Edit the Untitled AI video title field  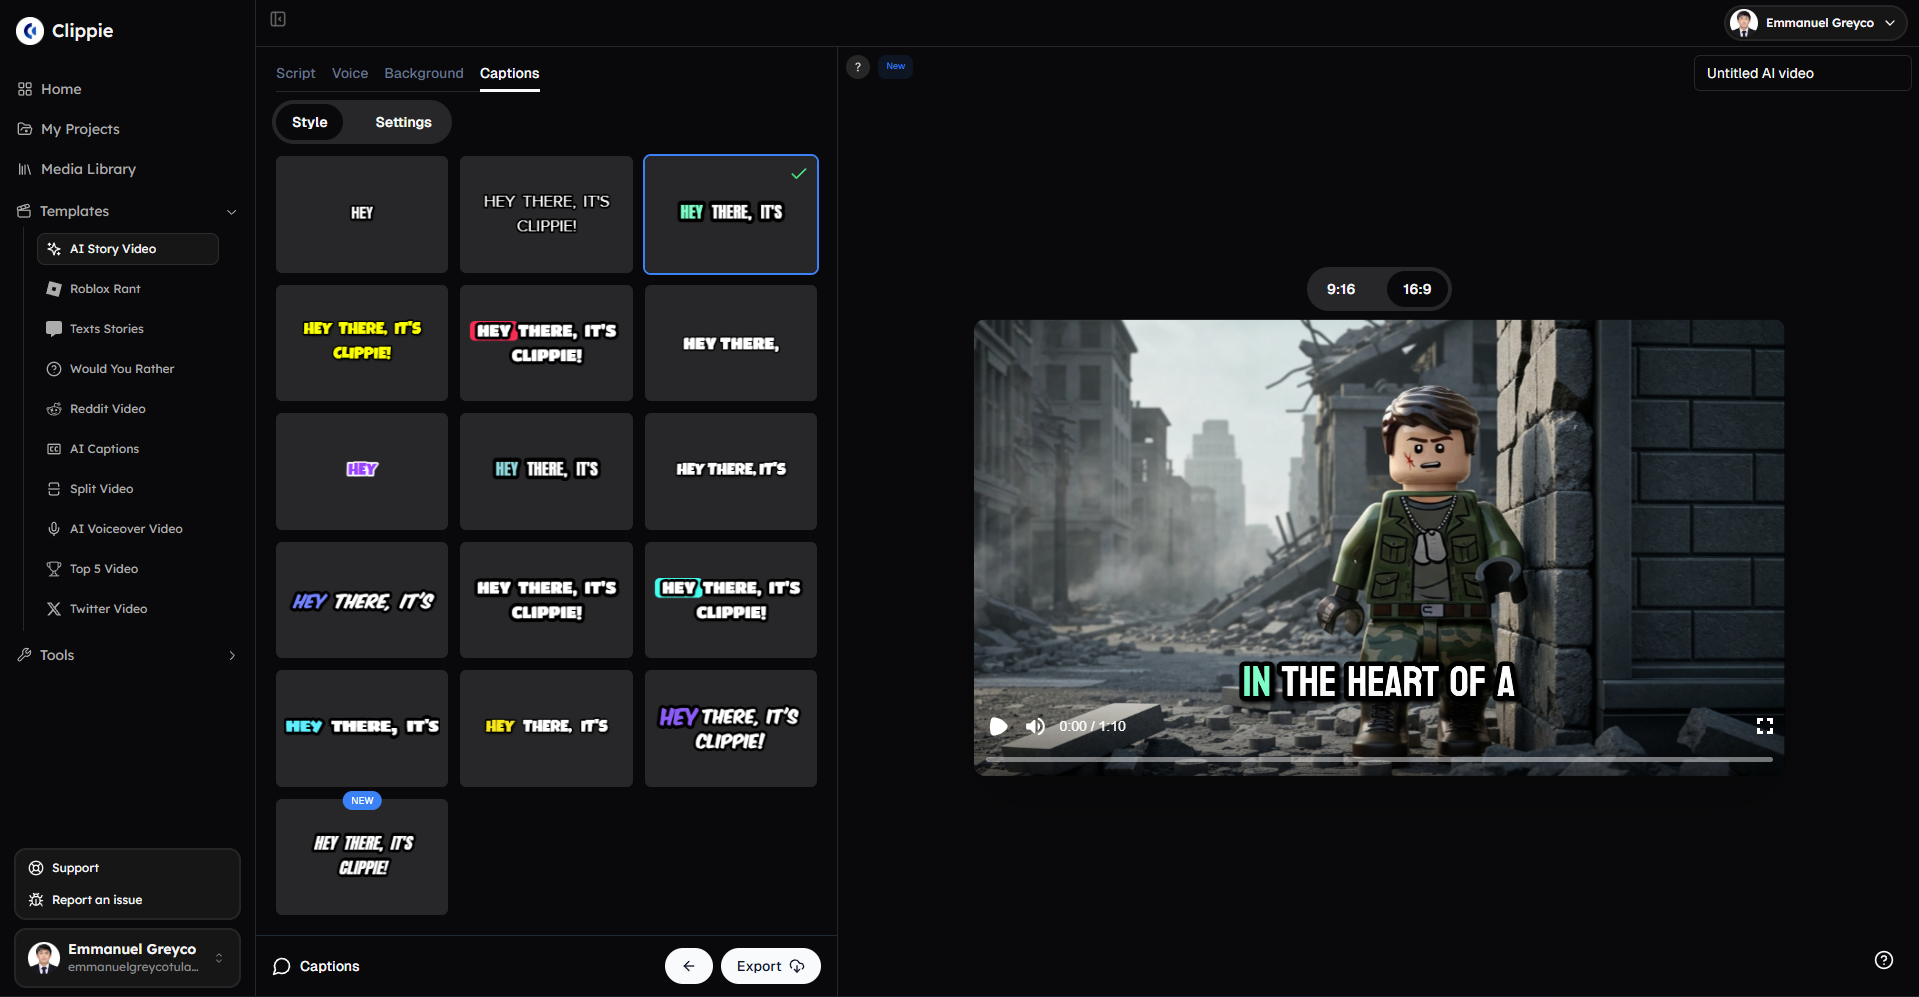(1802, 73)
